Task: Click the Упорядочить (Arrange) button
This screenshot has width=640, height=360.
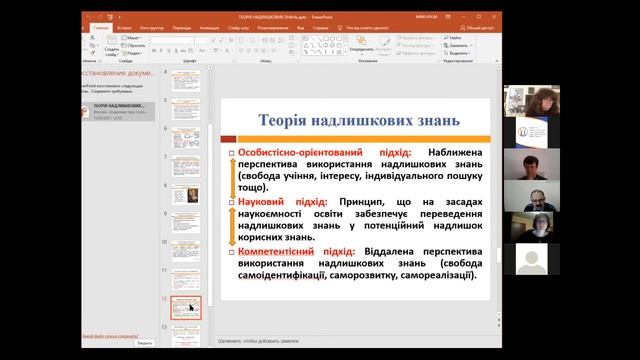Action: click(x=361, y=44)
